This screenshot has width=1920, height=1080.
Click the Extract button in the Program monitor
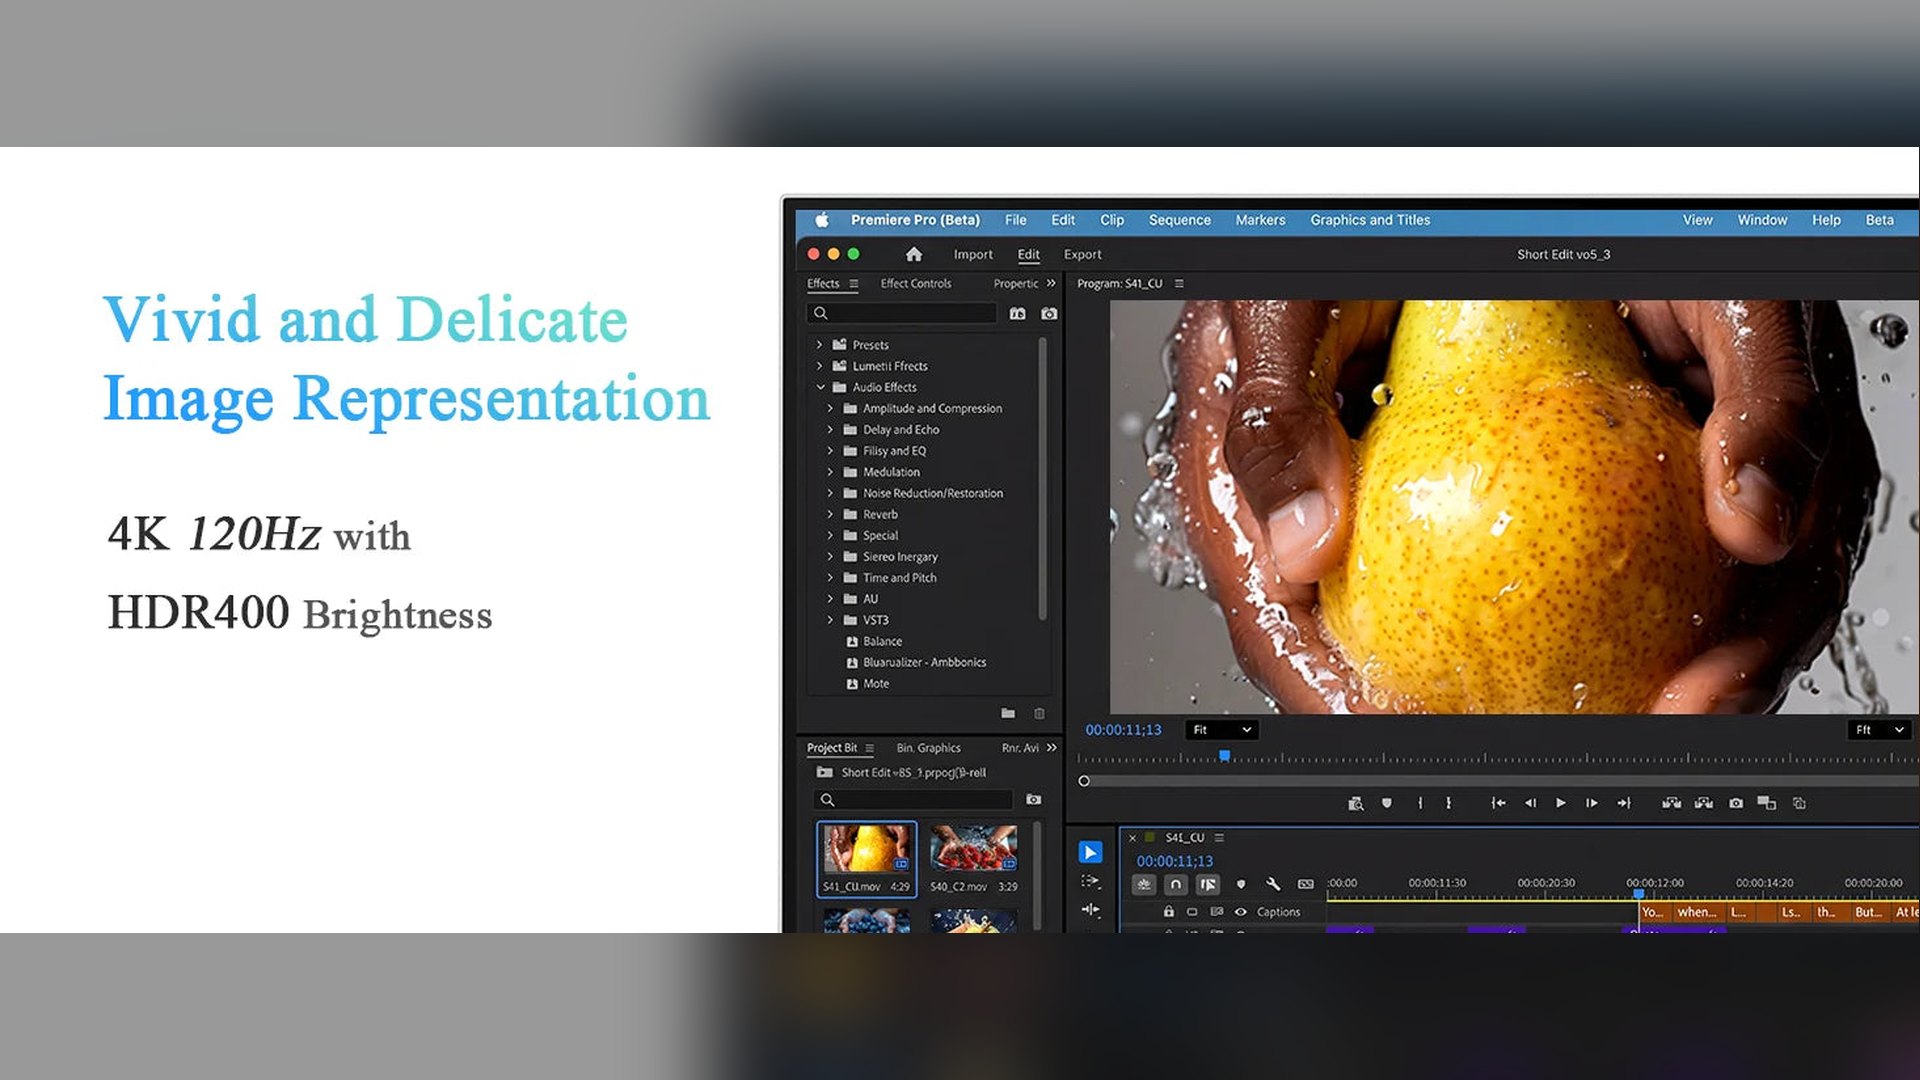pyautogui.click(x=1704, y=803)
